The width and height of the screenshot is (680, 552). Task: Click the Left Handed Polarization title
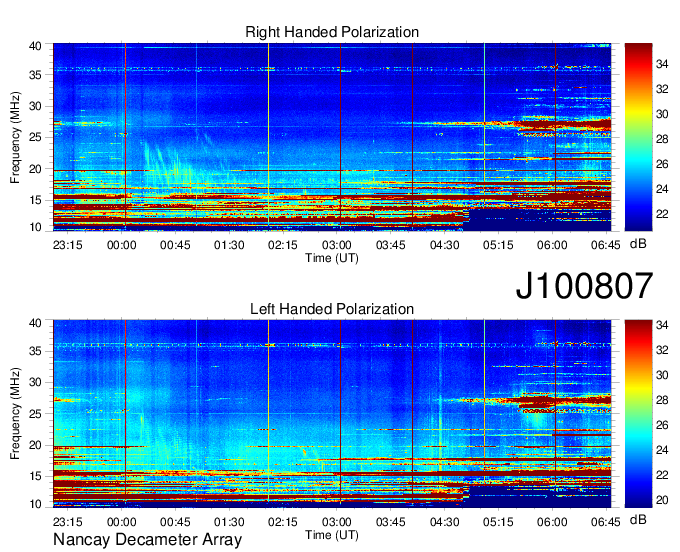pos(332,309)
